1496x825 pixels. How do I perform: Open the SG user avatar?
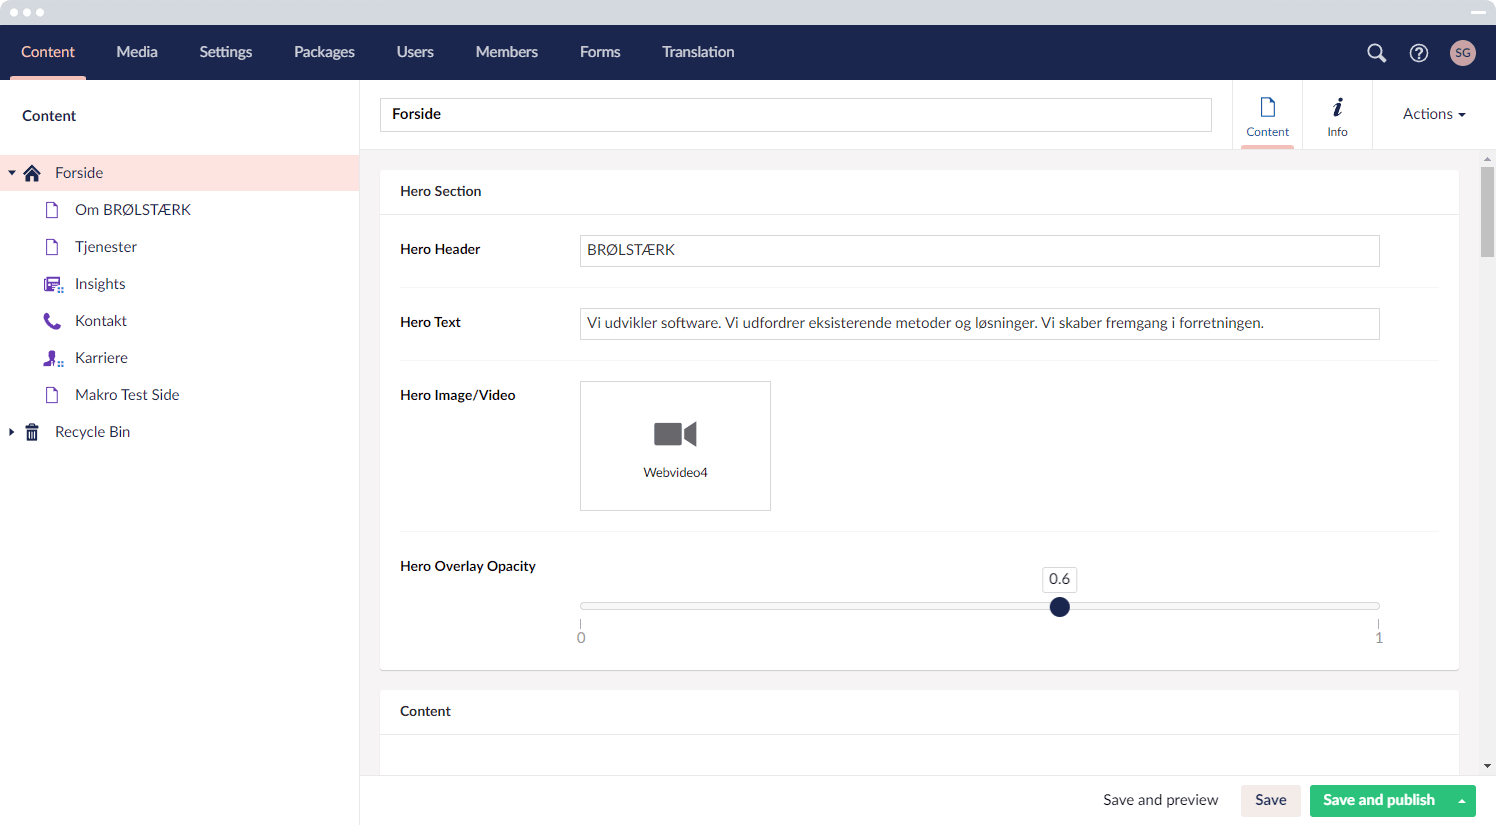(1462, 53)
